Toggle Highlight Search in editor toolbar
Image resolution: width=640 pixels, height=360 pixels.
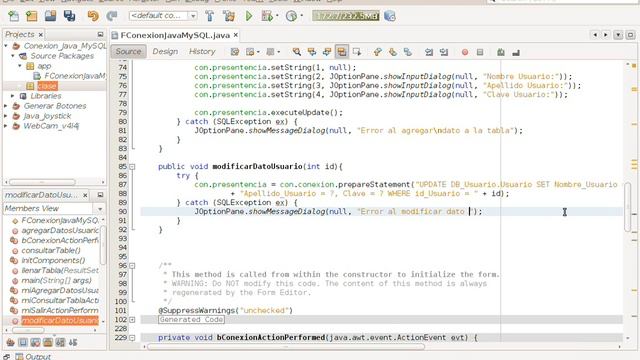[x=342, y=52]
